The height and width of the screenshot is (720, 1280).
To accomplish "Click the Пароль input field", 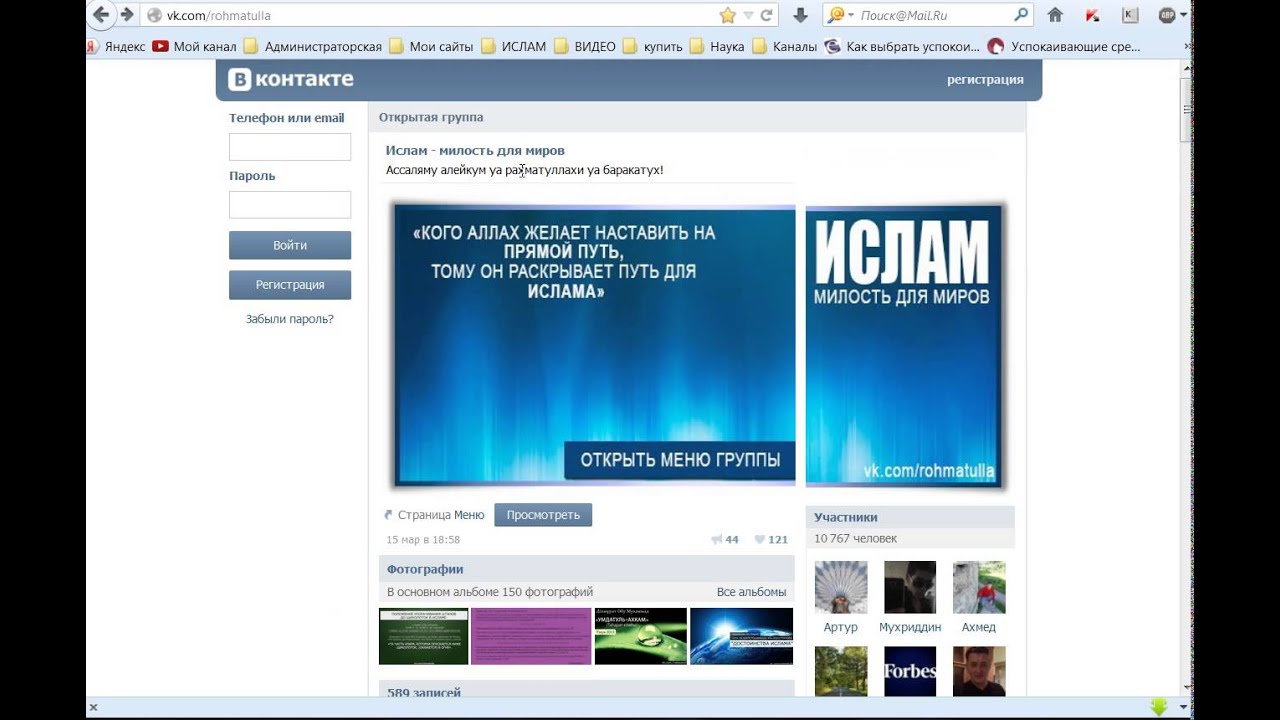I will 290,205.
